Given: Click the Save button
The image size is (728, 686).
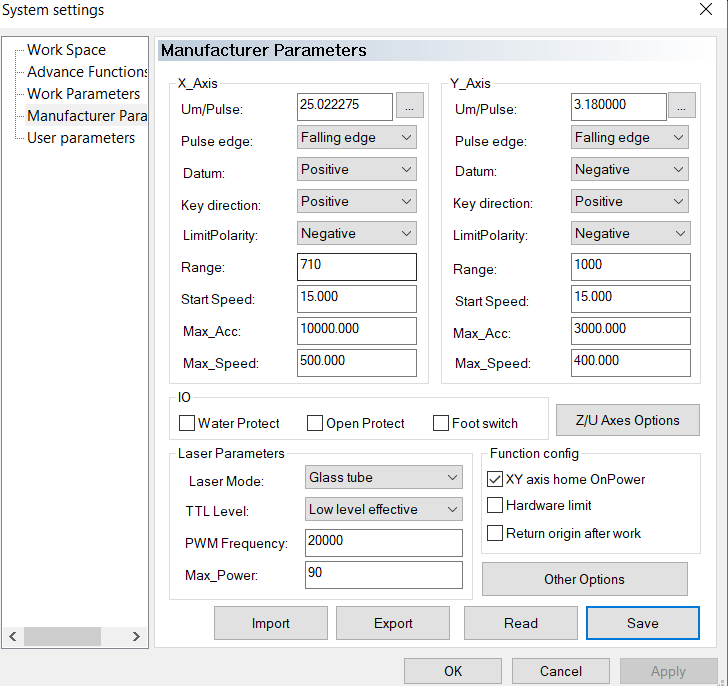Looking at the screenshot, I should 642,623.
